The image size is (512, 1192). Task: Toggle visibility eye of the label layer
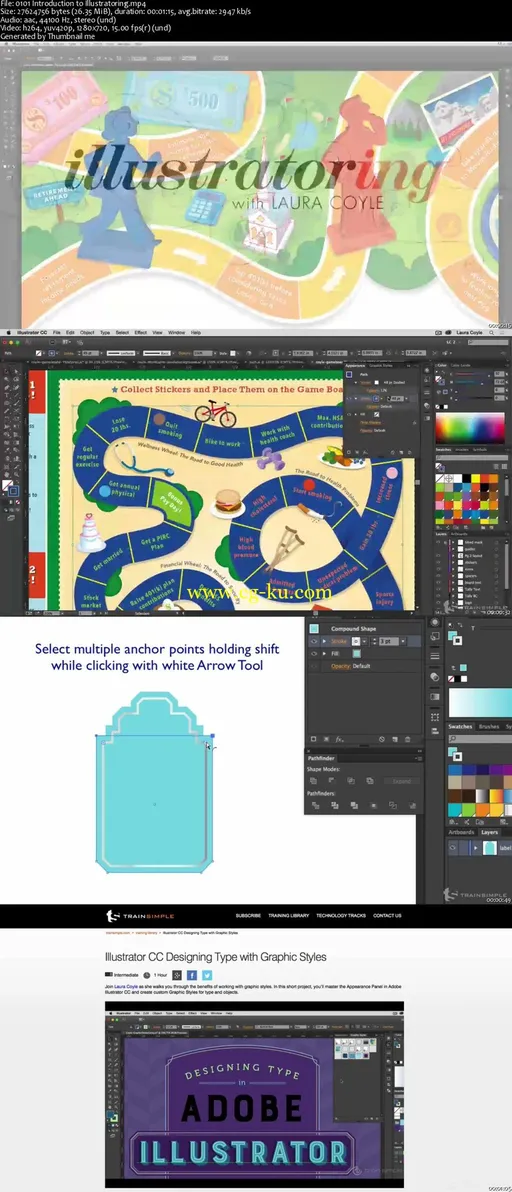tap(454, 849)
